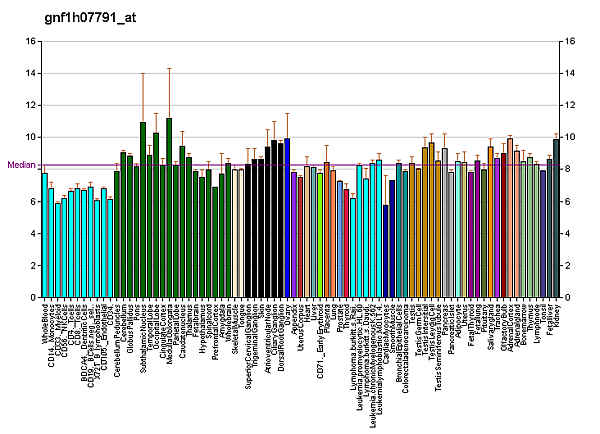600x434 pixels.
Task: Click the tallest green CingulateCortex bar
Action: click(x=169, y=208)
